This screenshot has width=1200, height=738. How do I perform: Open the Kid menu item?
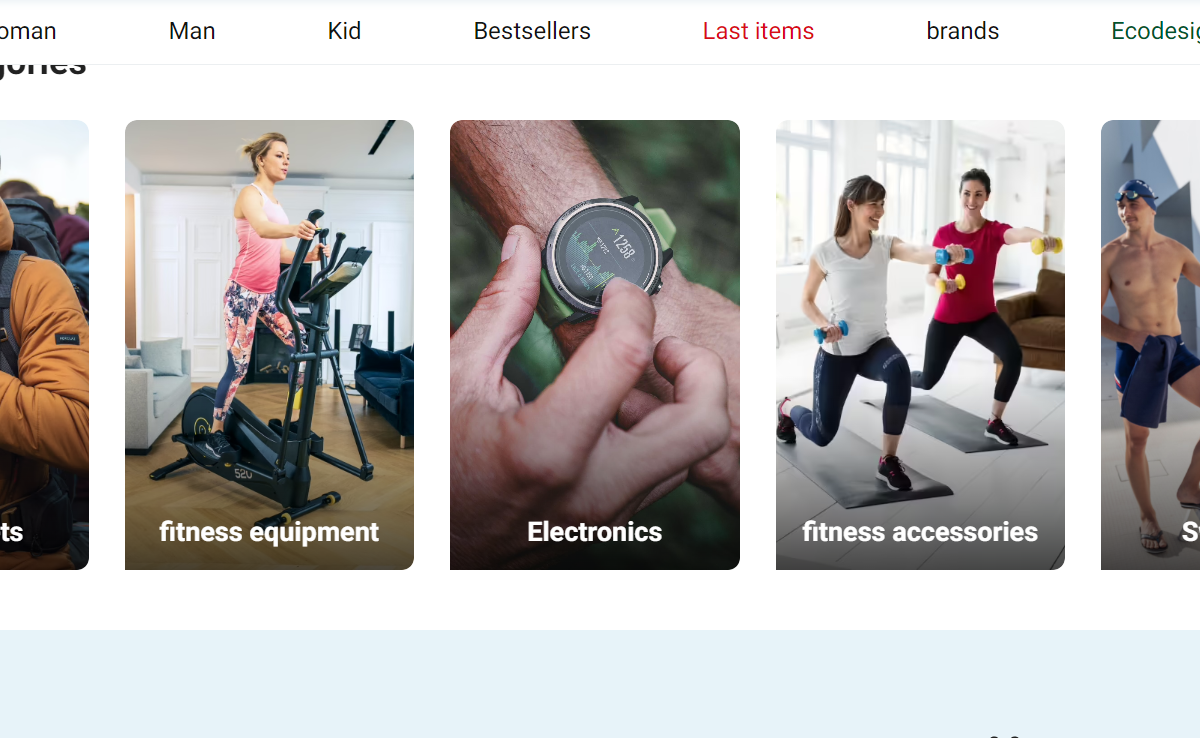pos(344,31)
